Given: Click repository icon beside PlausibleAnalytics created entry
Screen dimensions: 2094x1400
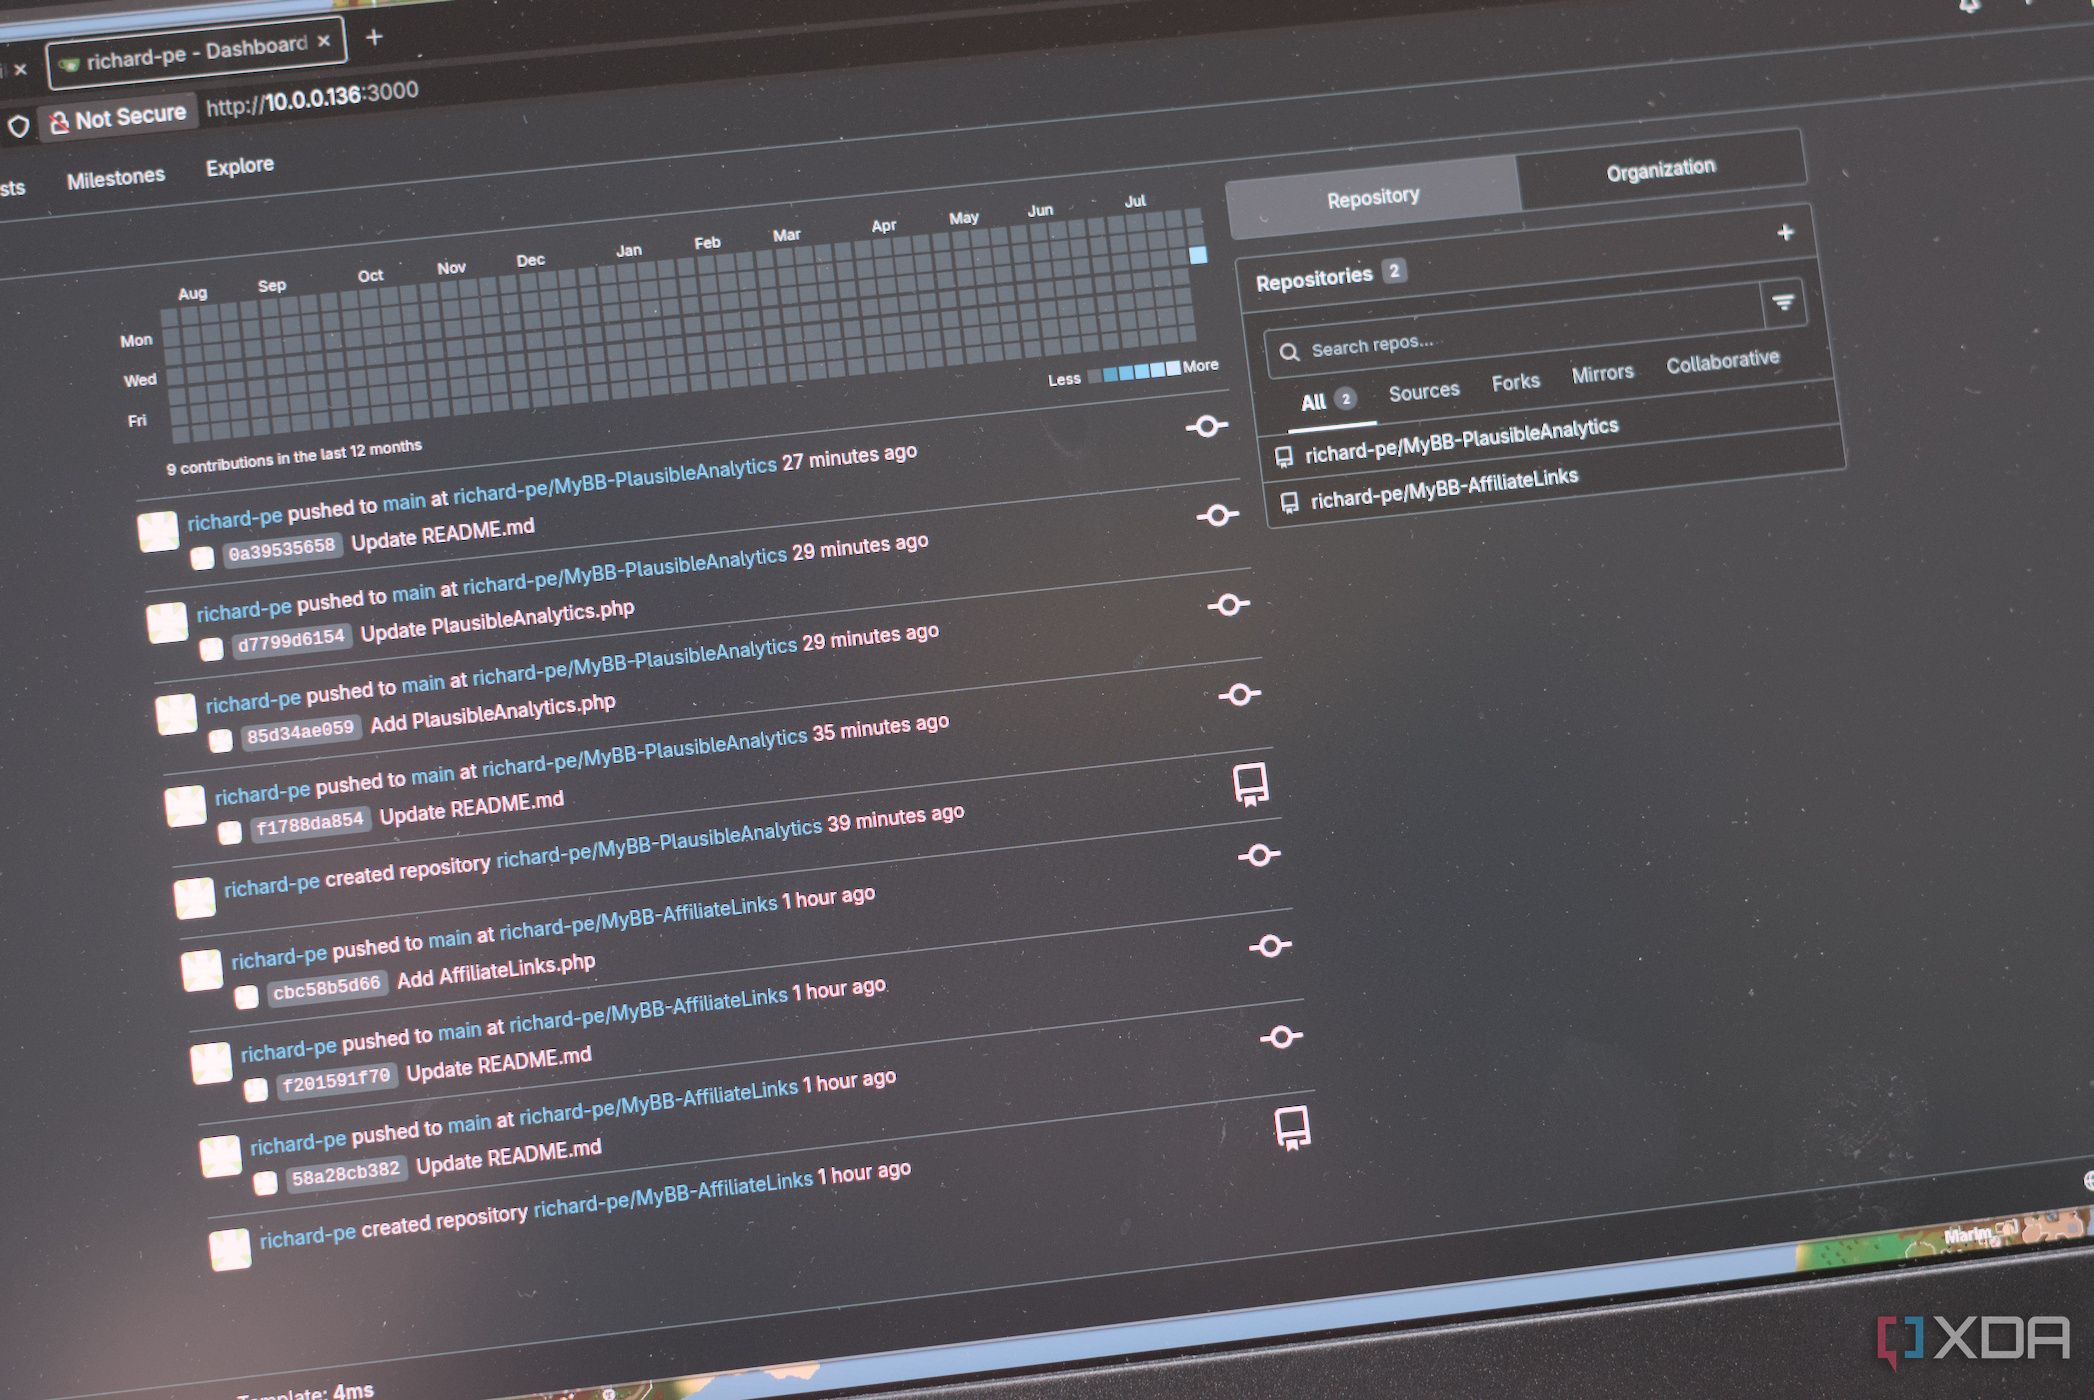Looking at the screenshot, I should point(1250,785).
